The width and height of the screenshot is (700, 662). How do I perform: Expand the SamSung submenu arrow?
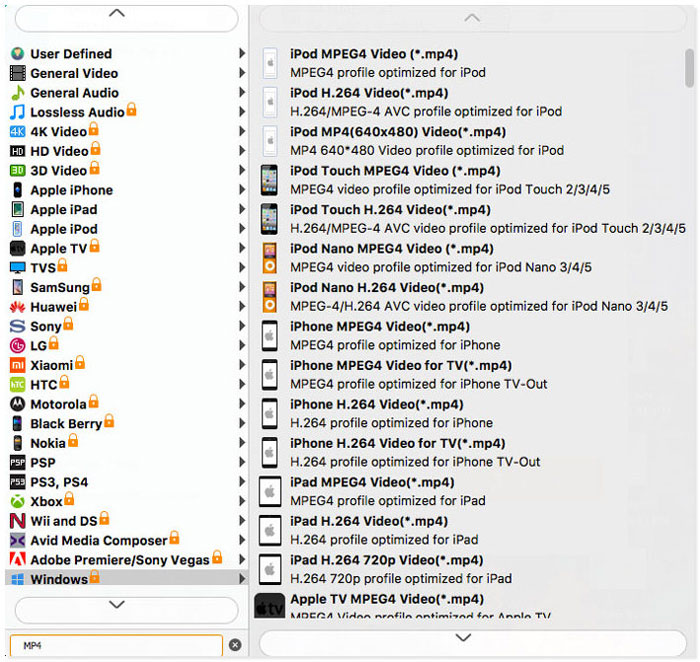pos(242,287)
